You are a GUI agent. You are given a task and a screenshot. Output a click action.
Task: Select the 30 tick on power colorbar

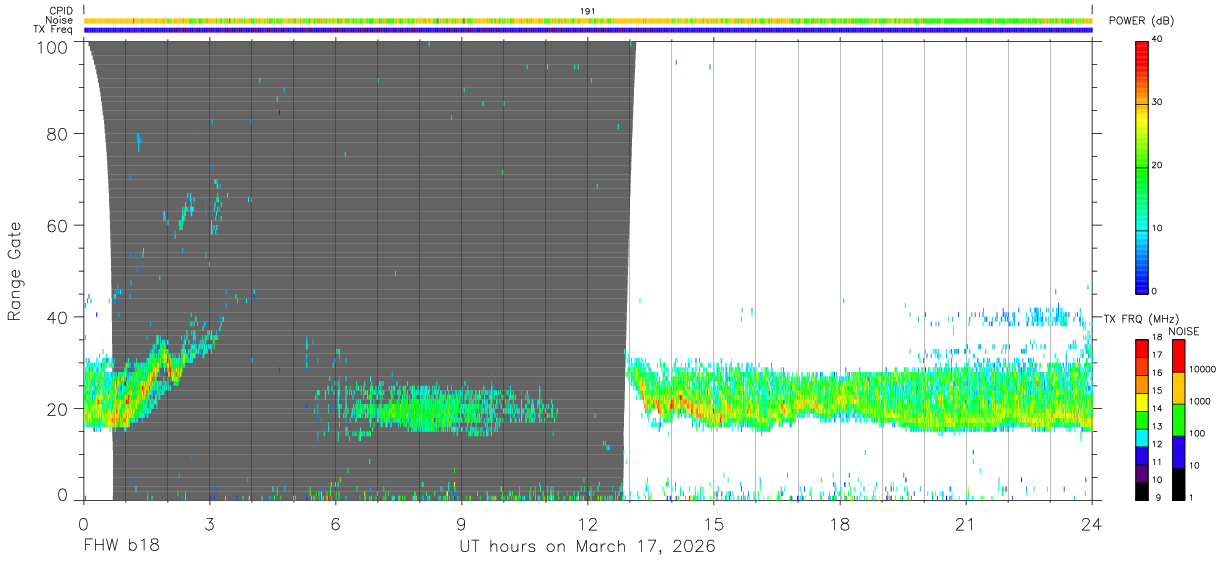tap(1158, 103)
